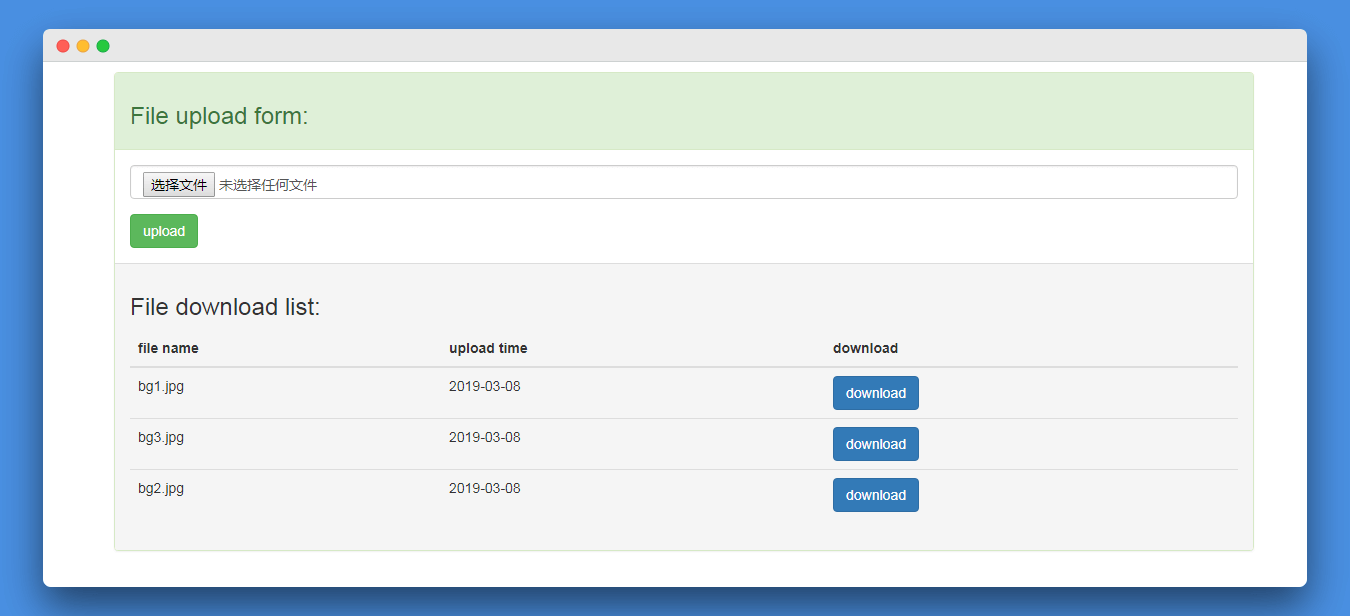Click the 'download' column header
Viewport: 1350px width, 616px height.
(865, 348)
